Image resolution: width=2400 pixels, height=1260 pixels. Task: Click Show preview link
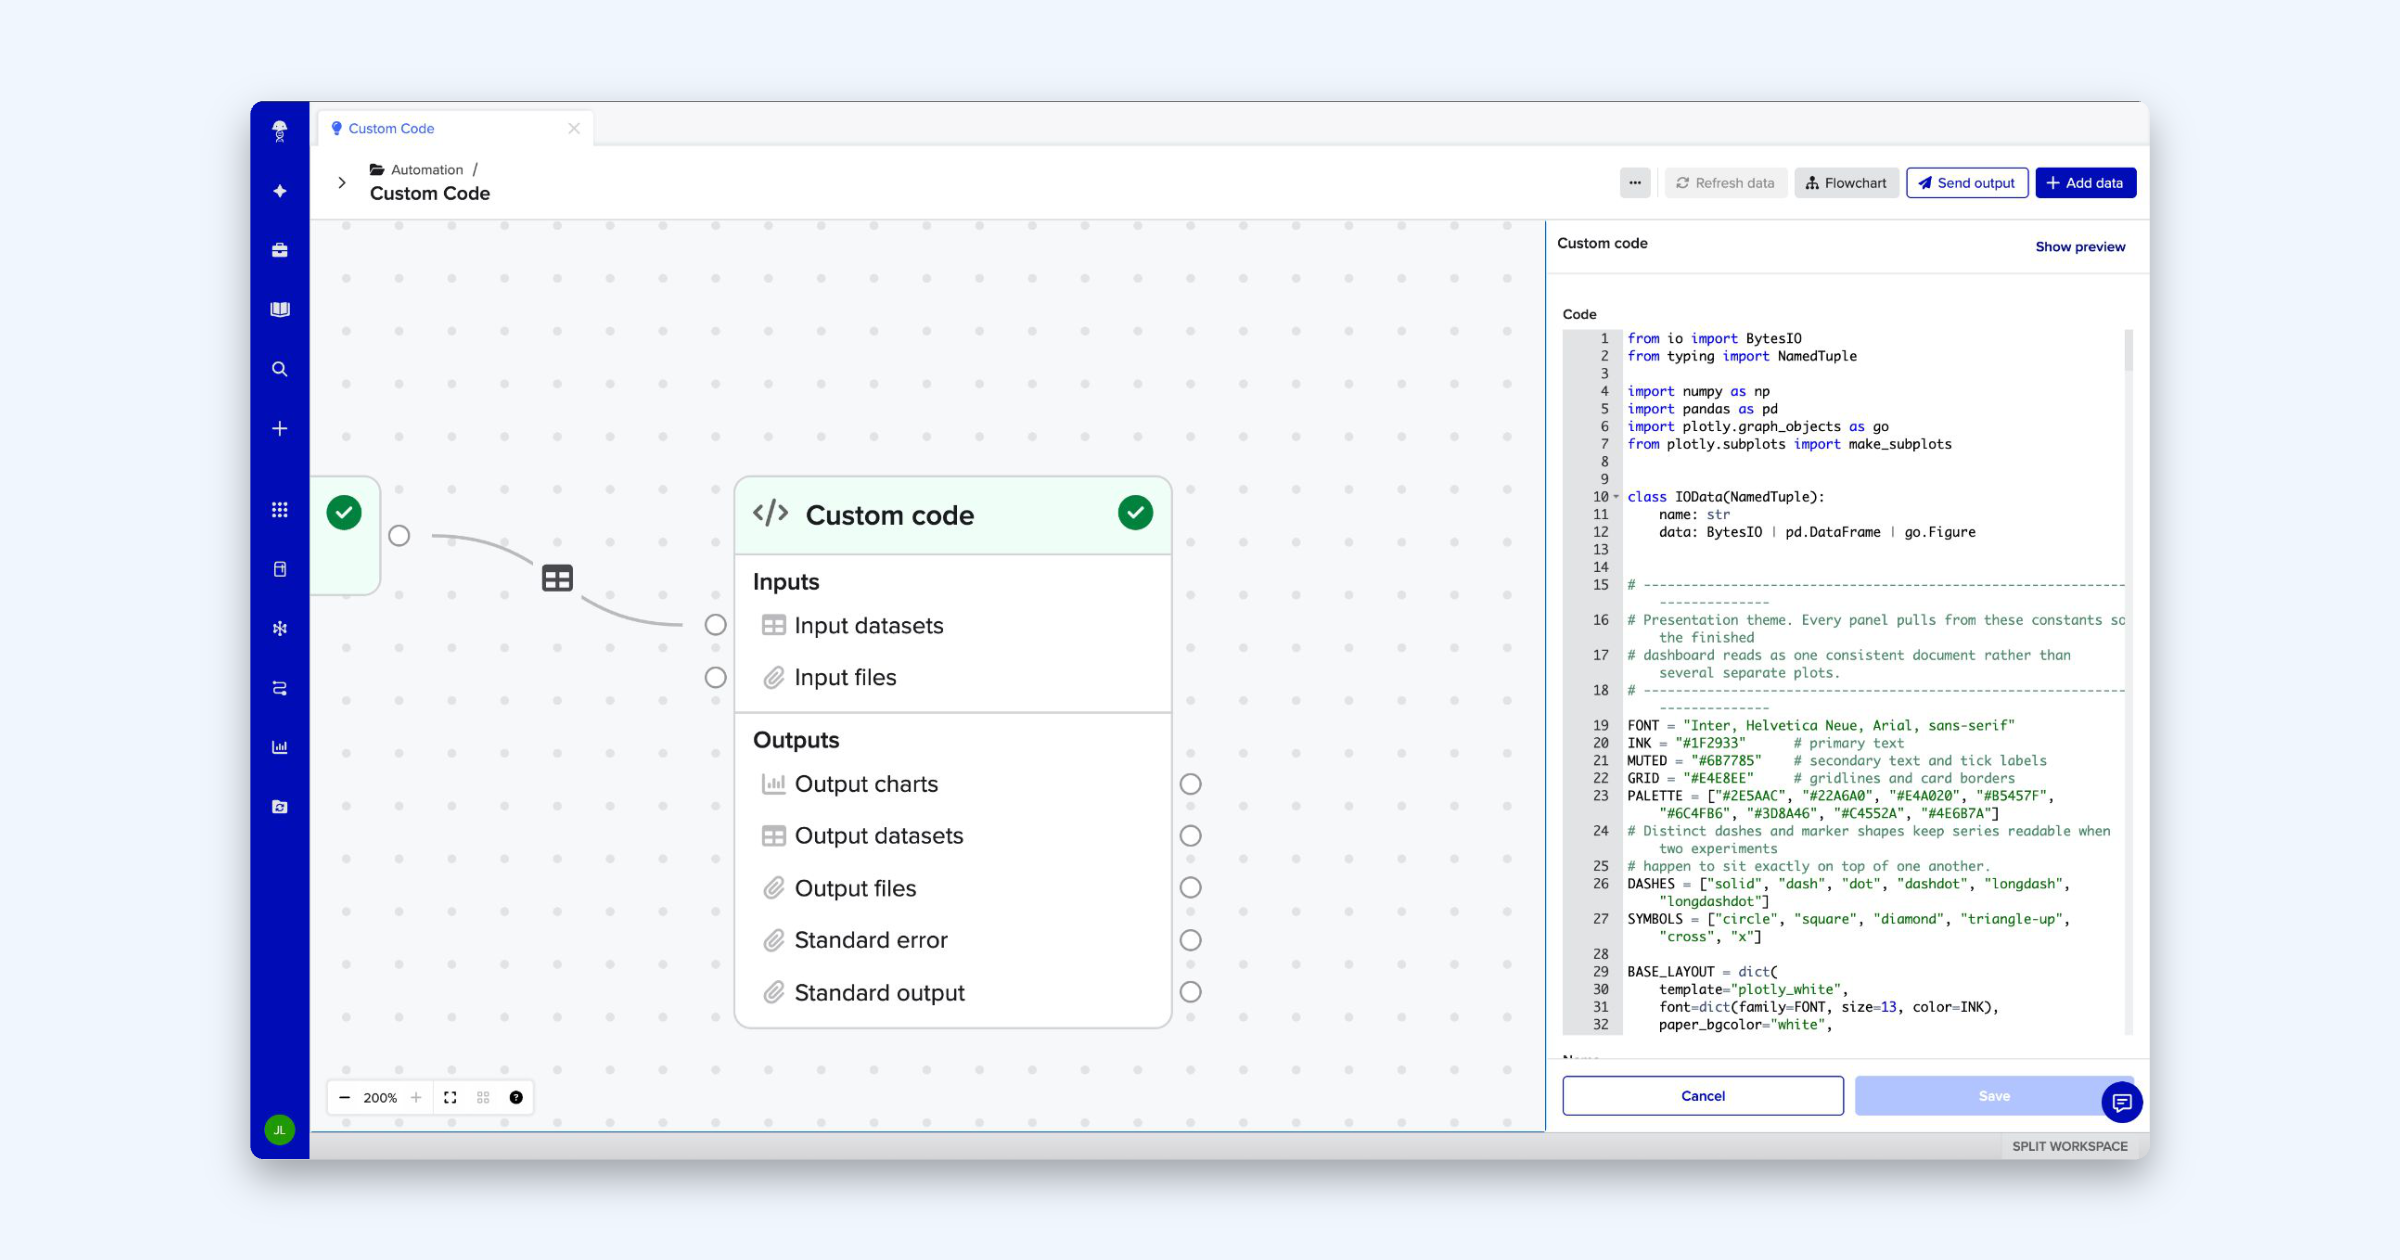coord(2080,247)
